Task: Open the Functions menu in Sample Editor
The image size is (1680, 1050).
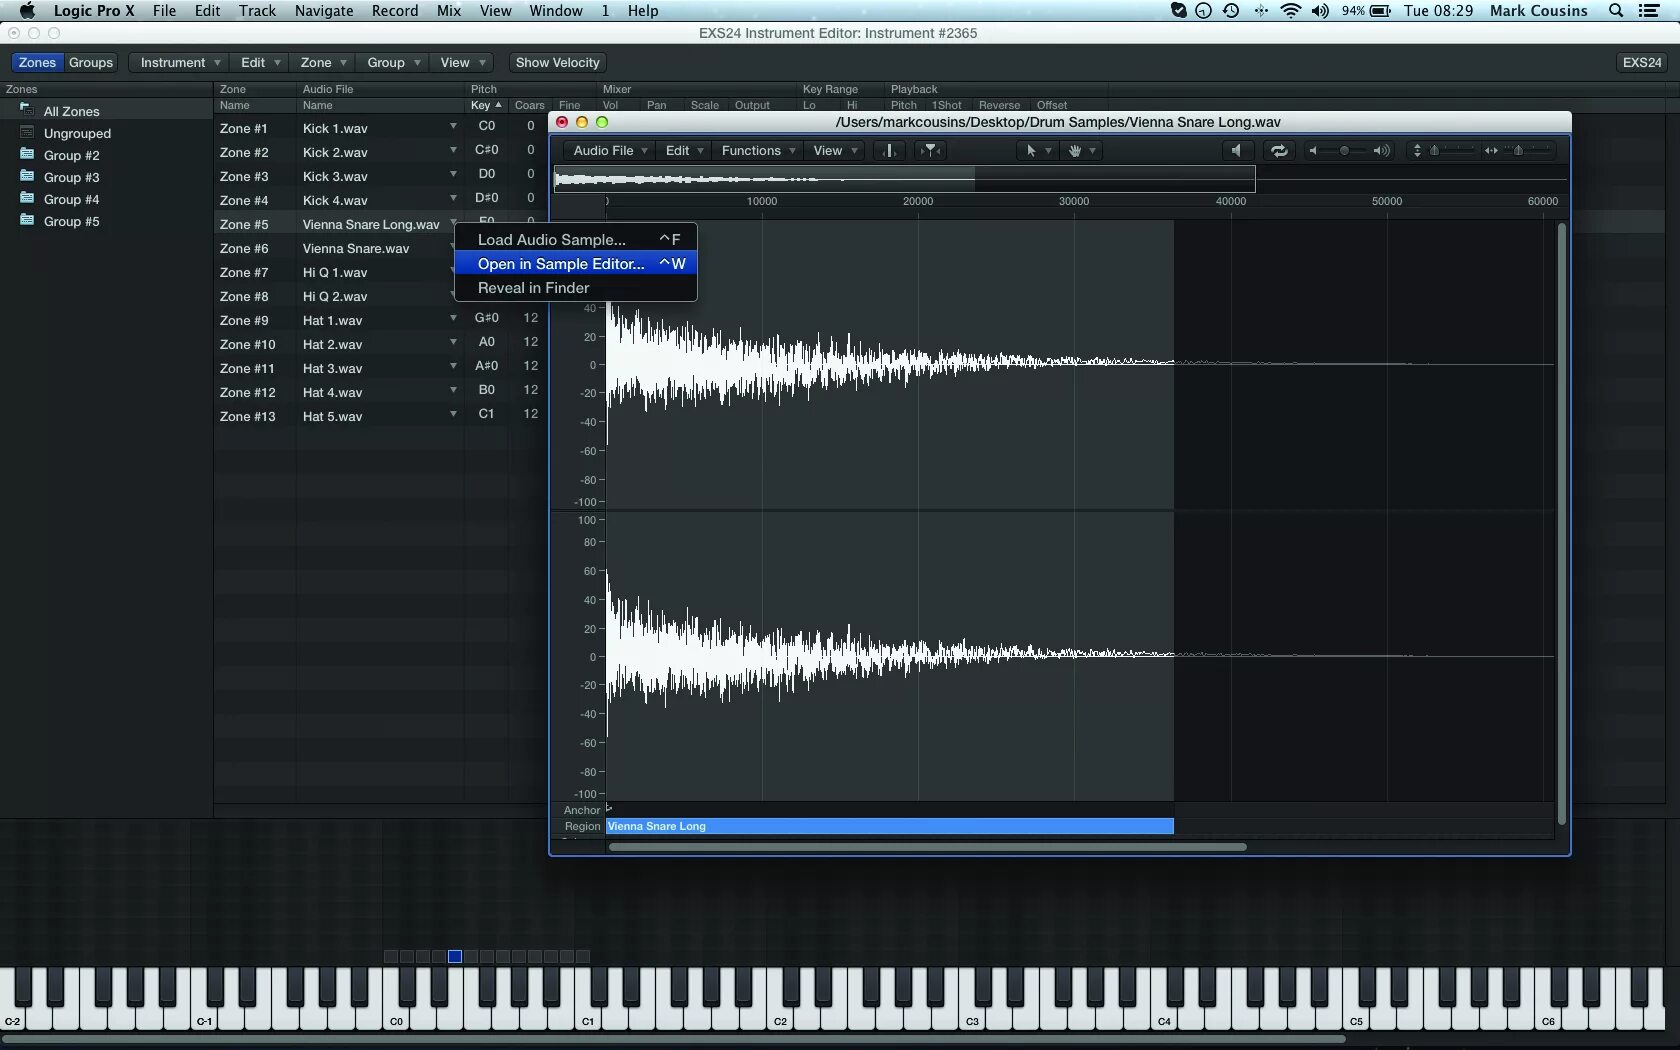Action: click(x=758, y=151)
